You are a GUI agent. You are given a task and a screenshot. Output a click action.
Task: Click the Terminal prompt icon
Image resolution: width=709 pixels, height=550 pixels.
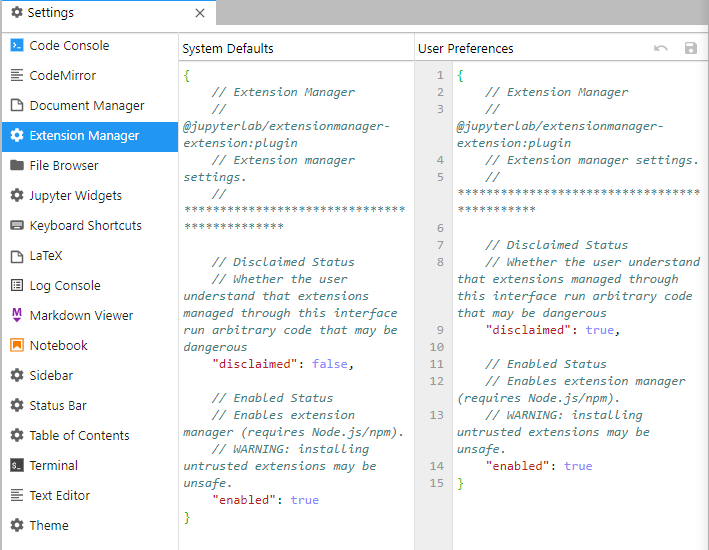17,465
